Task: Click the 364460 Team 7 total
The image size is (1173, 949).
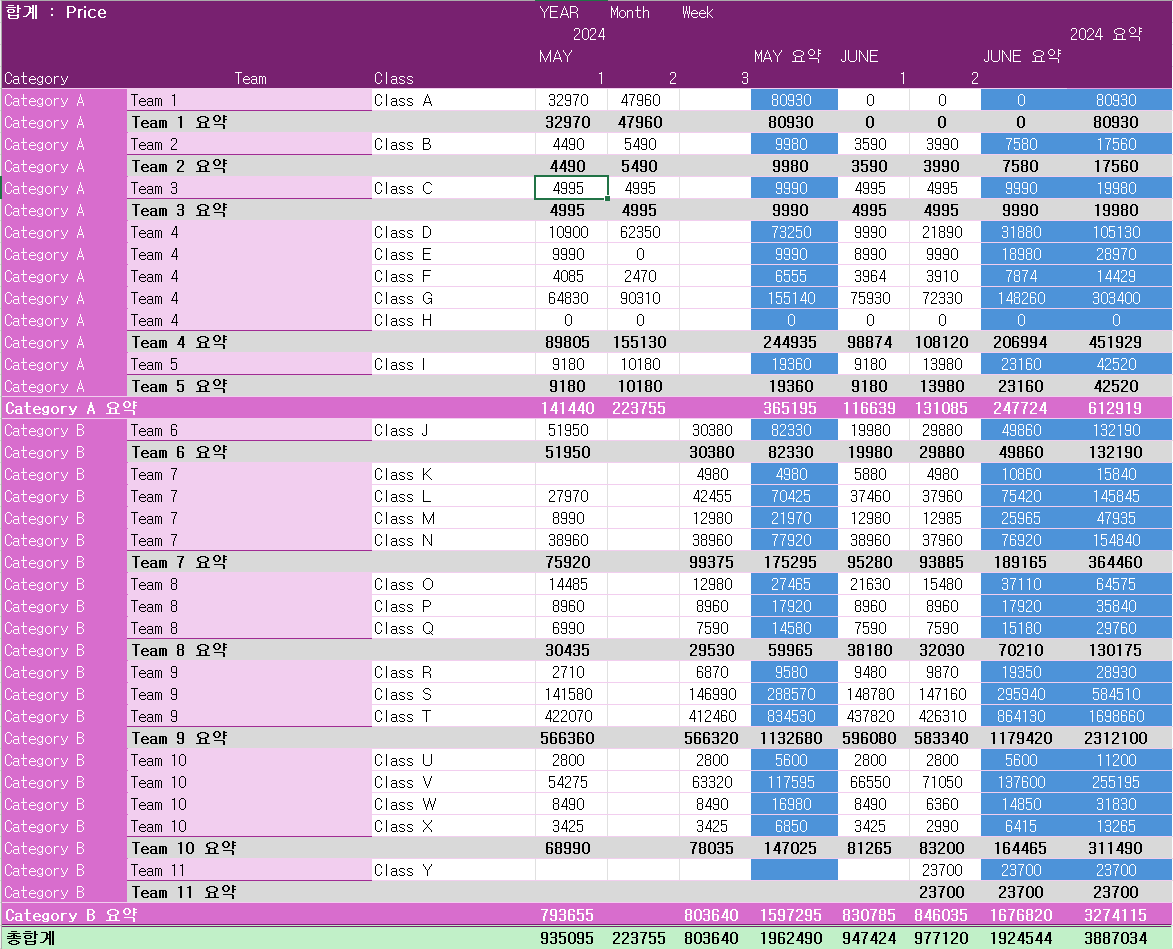Action: click(1115, 562)
